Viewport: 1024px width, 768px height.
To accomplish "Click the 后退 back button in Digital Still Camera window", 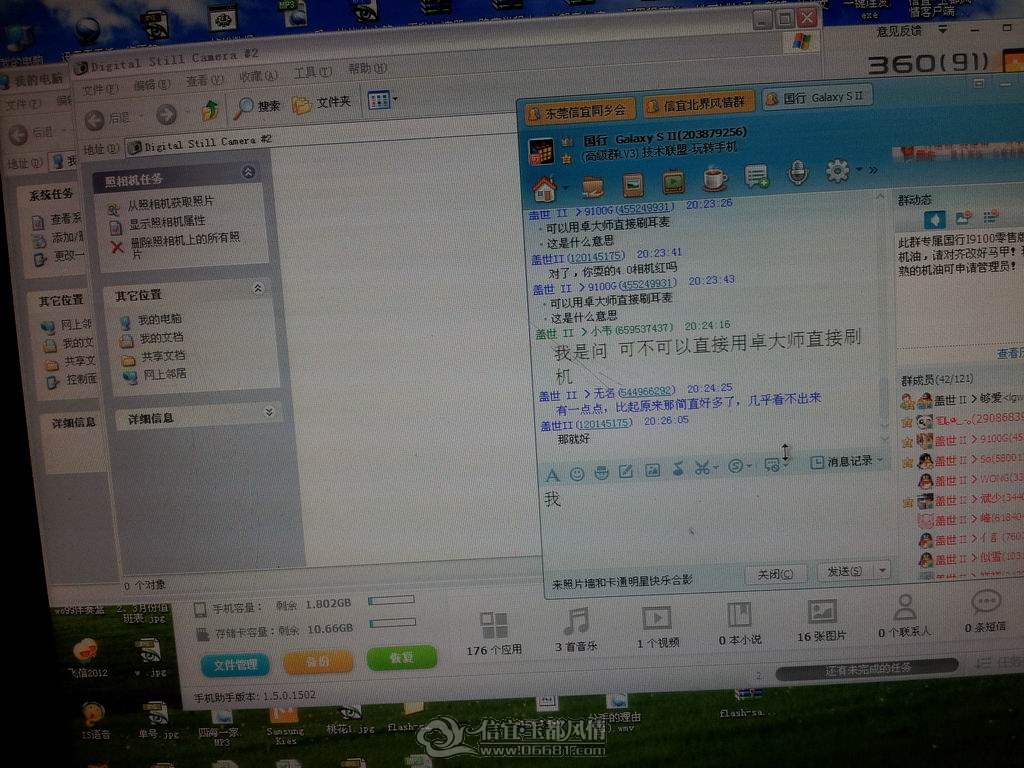I will [x=108, y=119].
